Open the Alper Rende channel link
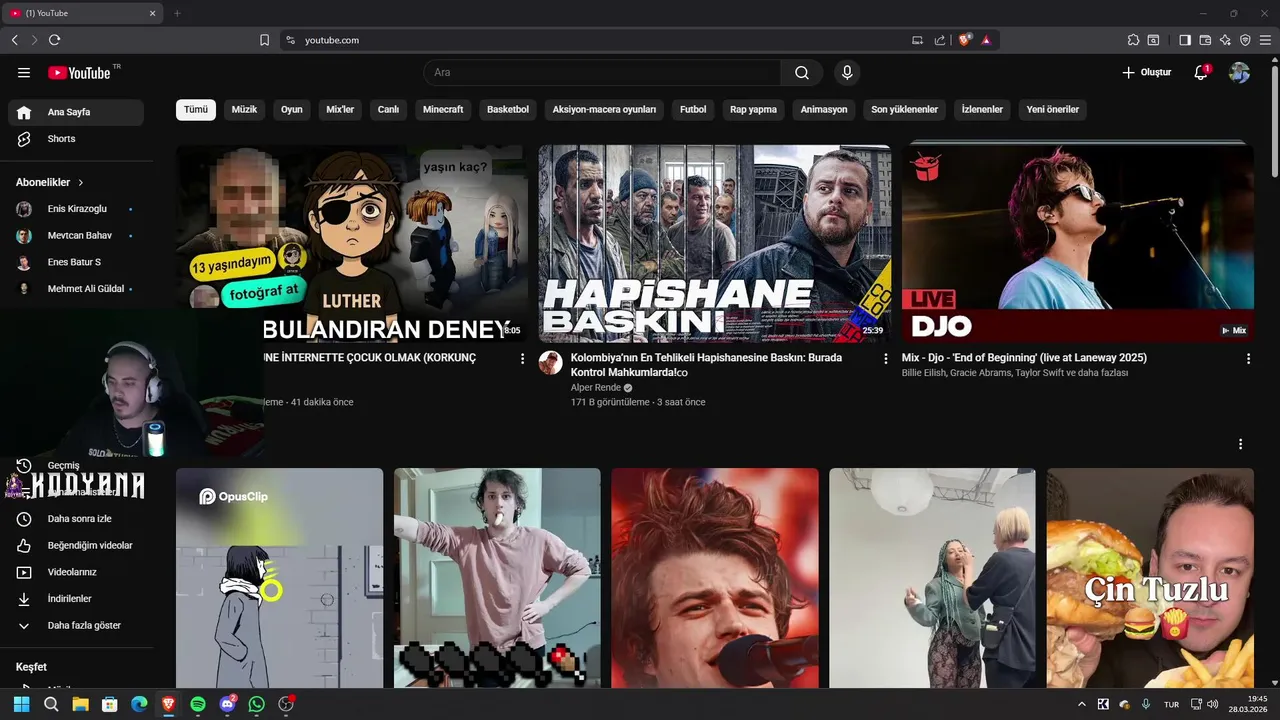 click(596, 388)
